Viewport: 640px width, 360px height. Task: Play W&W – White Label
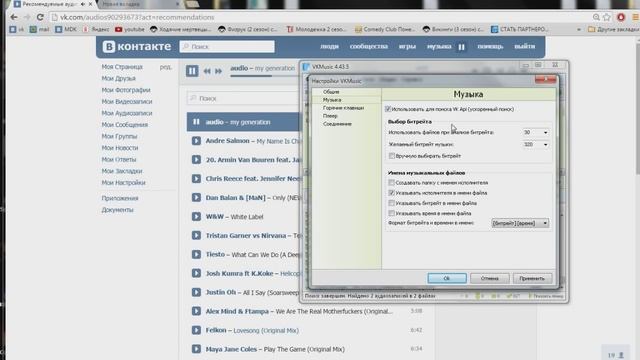point(196,216)
